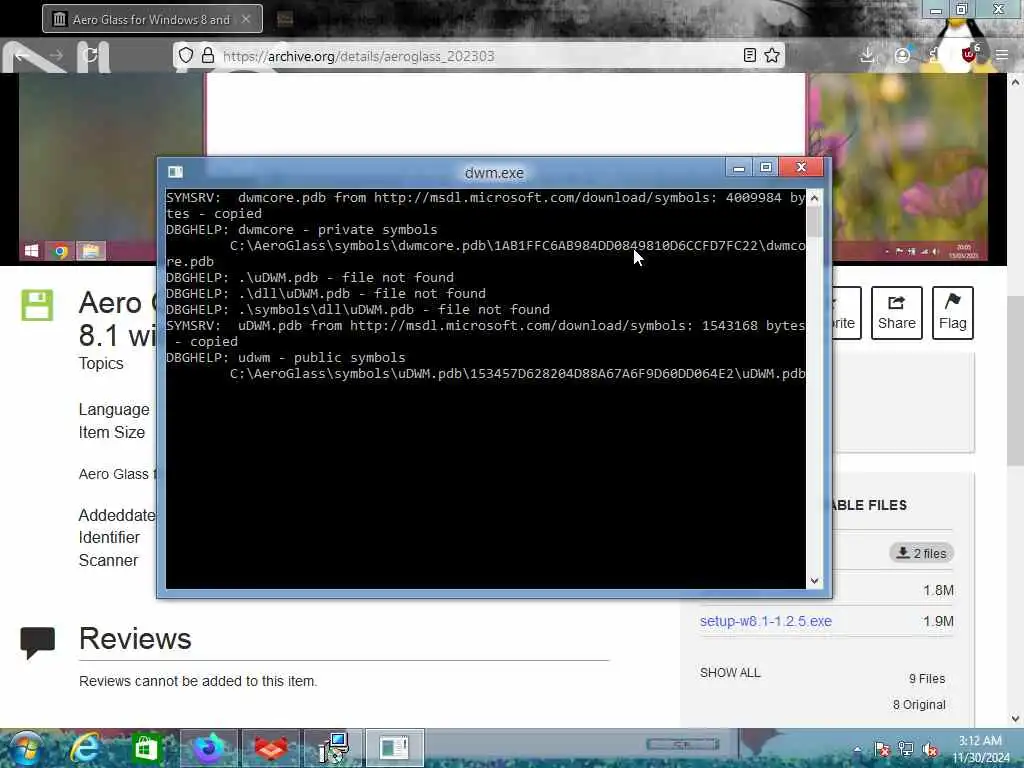Open installer setup taskbar button
The image size is (1024, 768).
332,748
